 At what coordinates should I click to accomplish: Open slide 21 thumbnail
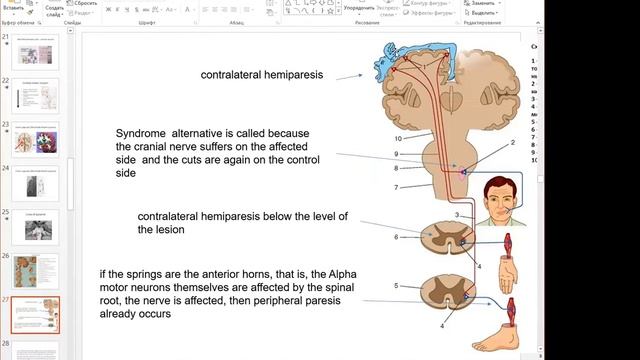35,52
